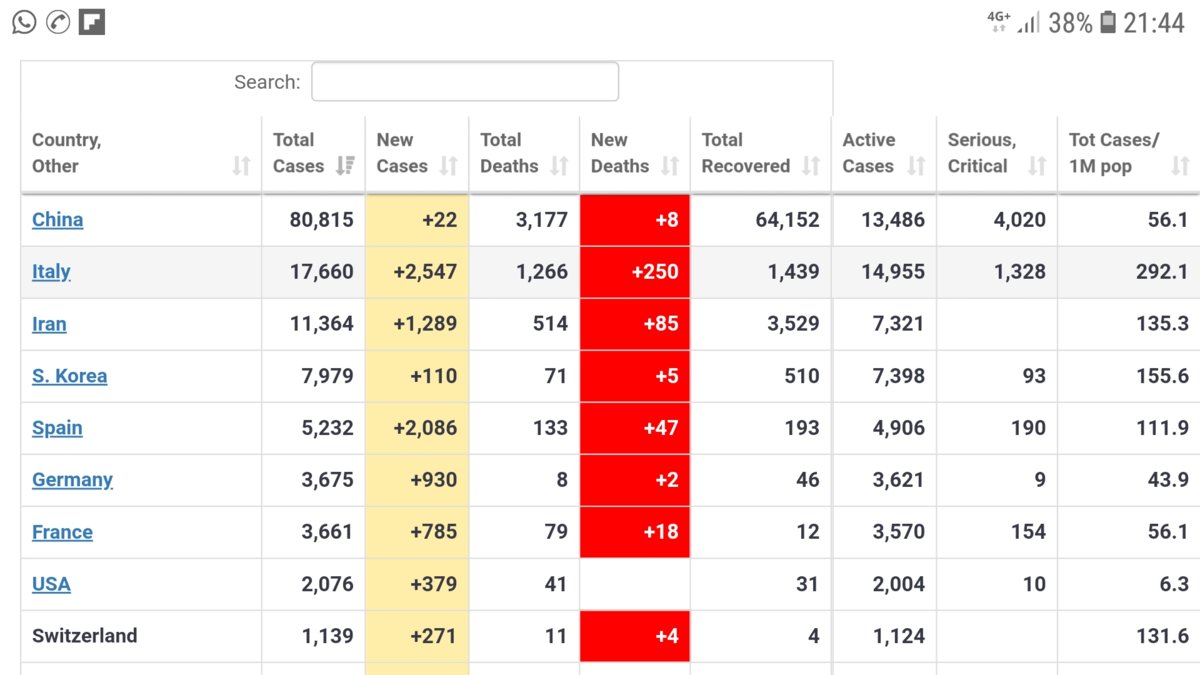Screen dimensions: 1200x675
Task: Open the Italy country link
Action: pyautogui.click(x=51, y=272)
